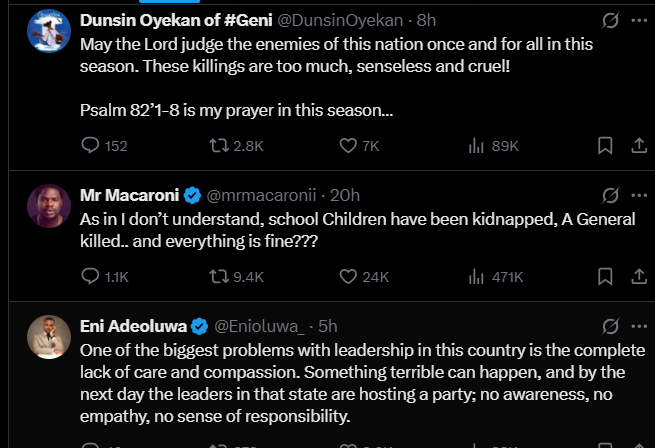655x448 pixels.
Task: Reply to Mr Macaroni's tweet
Action: (91, 276)
